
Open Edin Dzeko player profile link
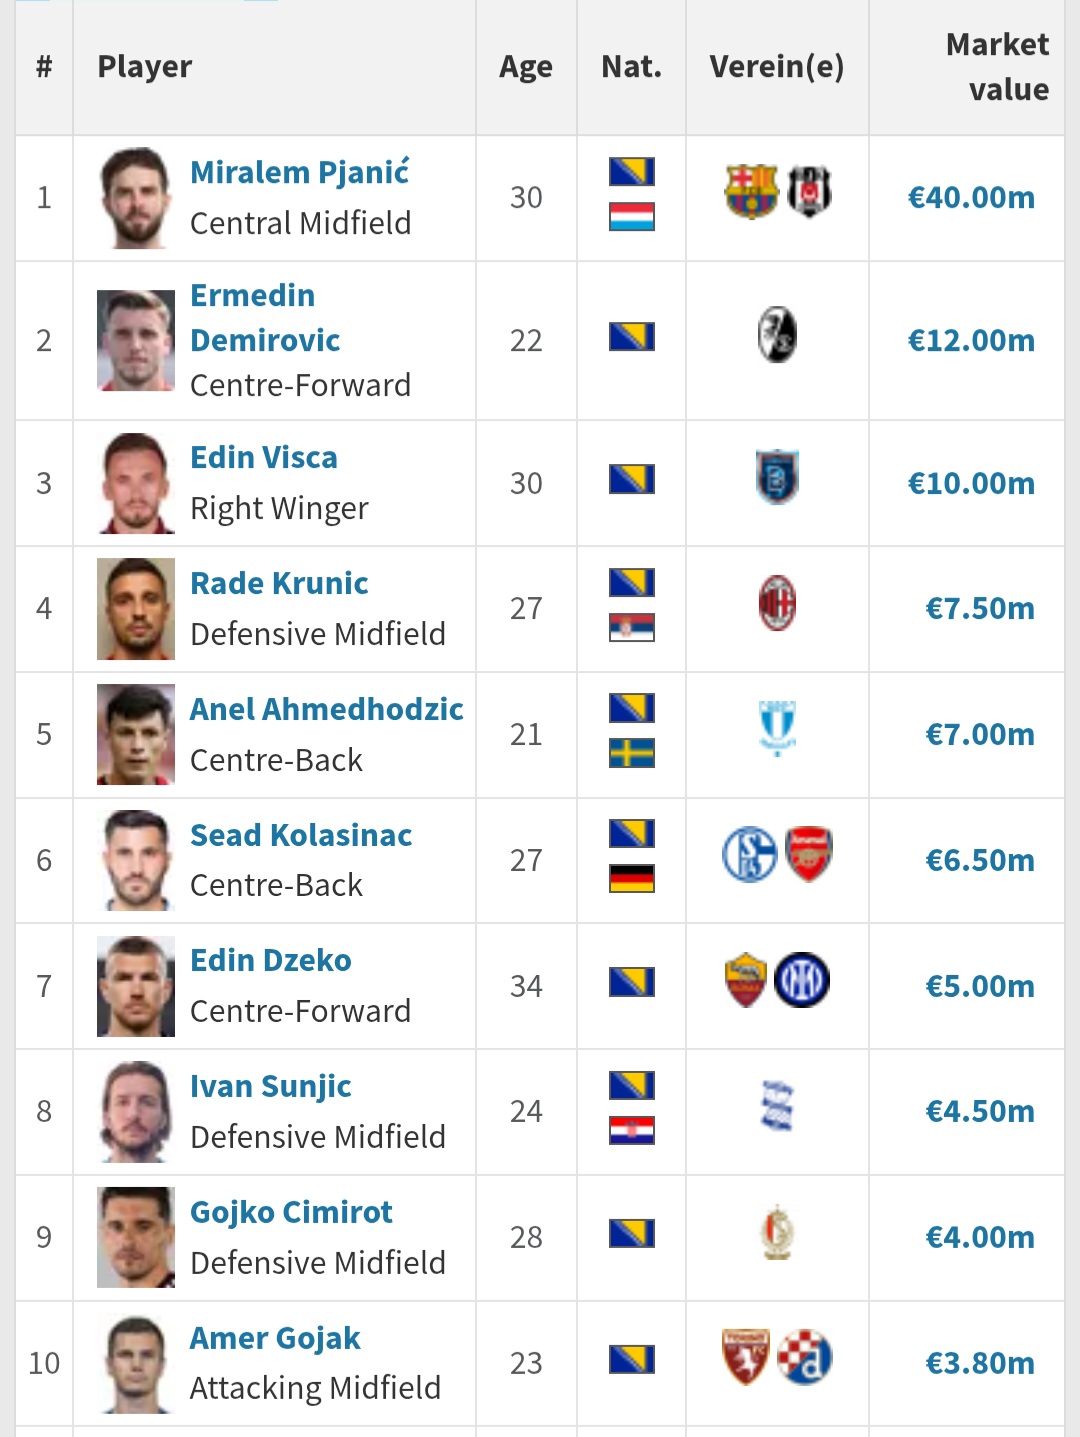pyautogui.click(x=271, y=960)
